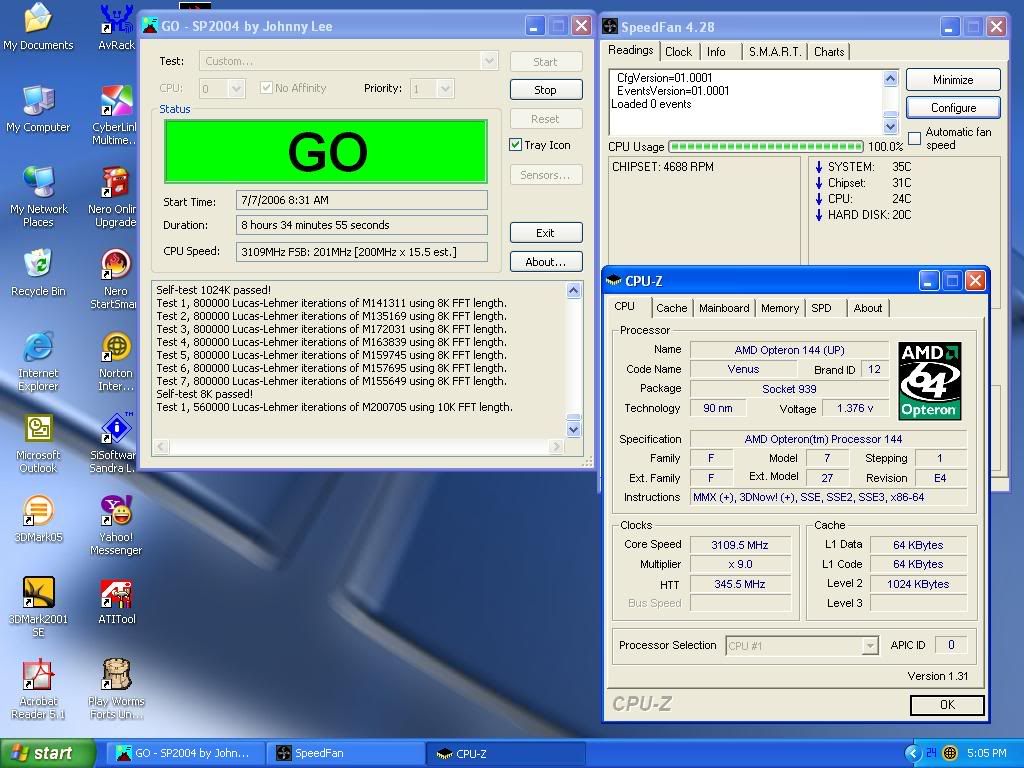The height and width of the screenshot is (768, 1024).
Task: Switch to the SP2004 taskbar button
Action: tap(186, 753)
